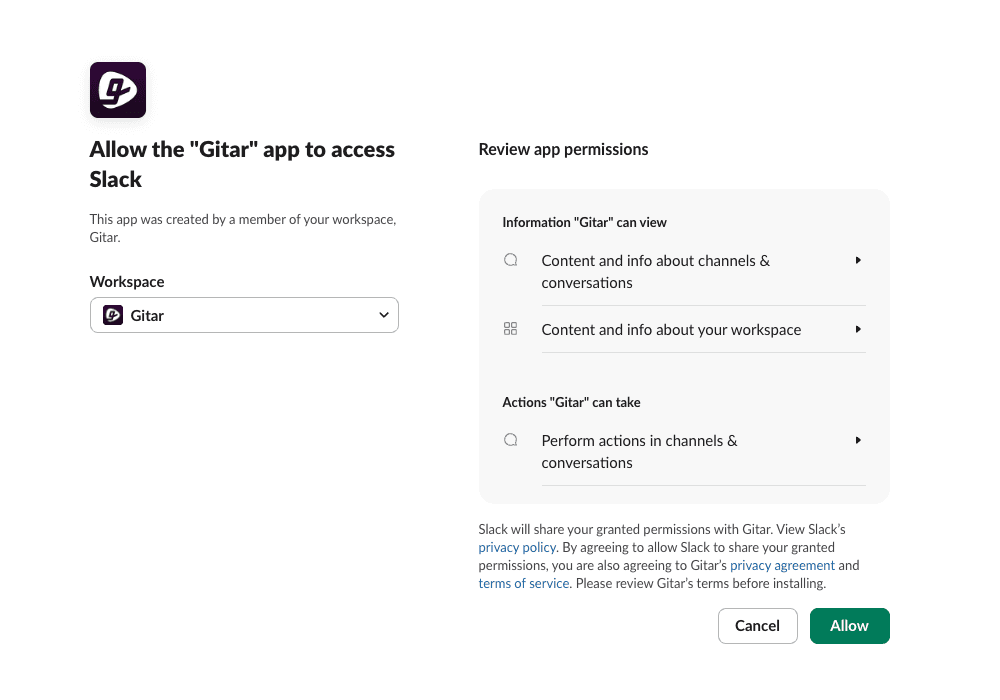The image size is (1000, 700).
Task: Open the Workspace dropdown
Action: (x=244, y=314)
